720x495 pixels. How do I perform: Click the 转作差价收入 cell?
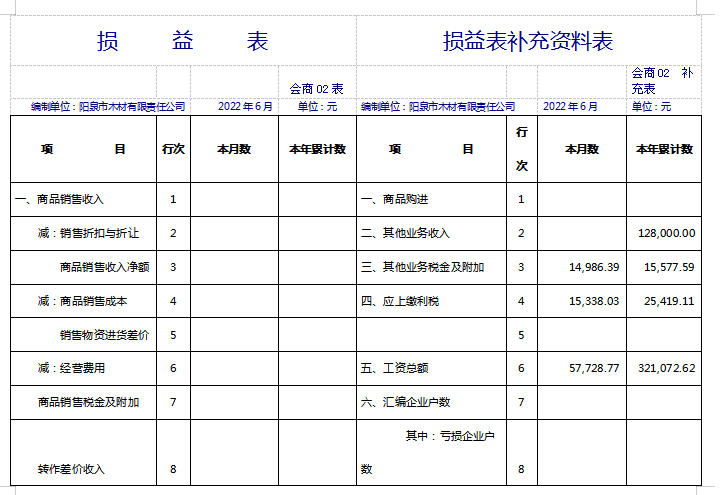click(x=71, y=469)
